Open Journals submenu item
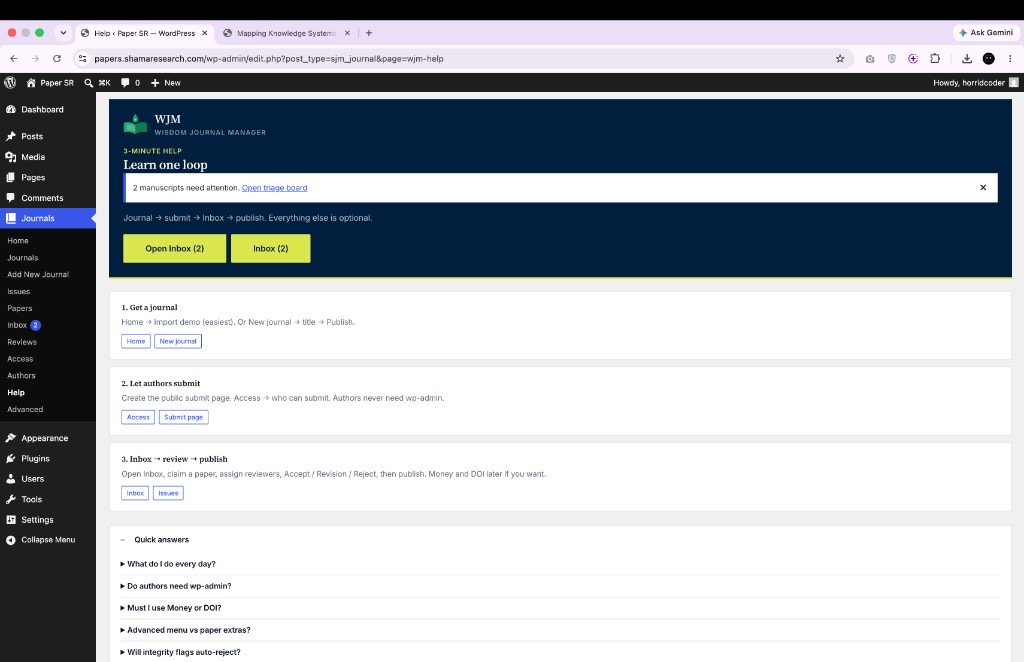Screen dimensions: 1024x662 [22, 258]
